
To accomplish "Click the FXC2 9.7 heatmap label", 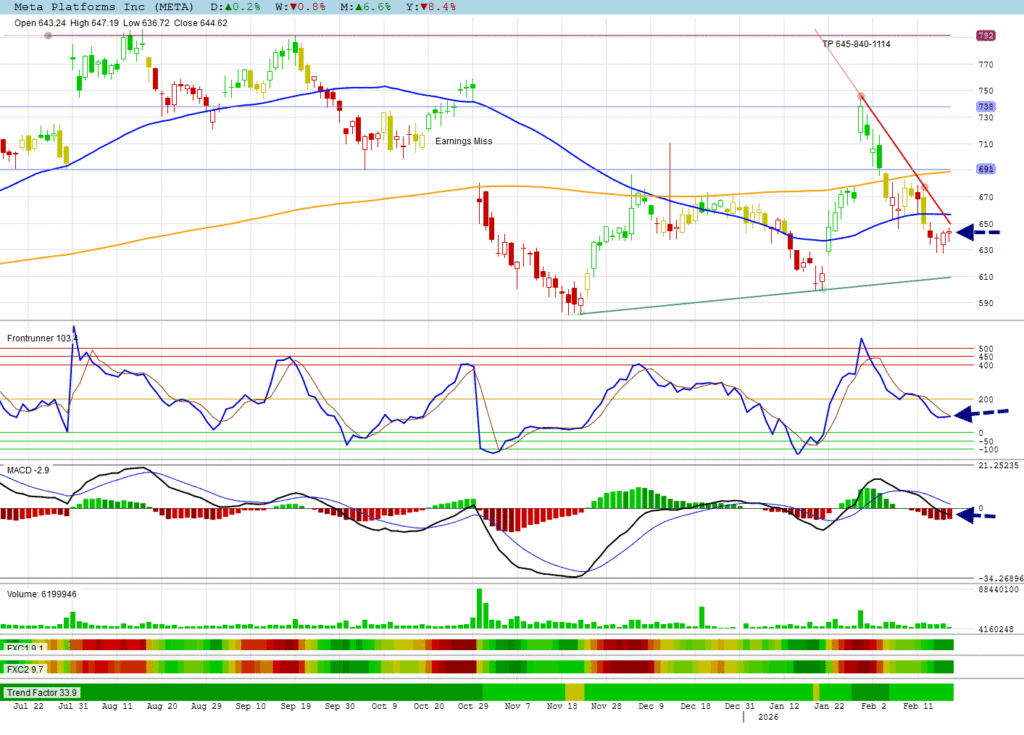I will tap(25, 668).
